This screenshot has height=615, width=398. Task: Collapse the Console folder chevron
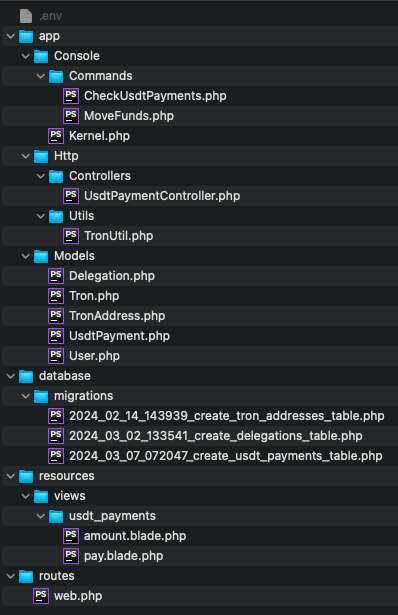(x=26, y=56)
